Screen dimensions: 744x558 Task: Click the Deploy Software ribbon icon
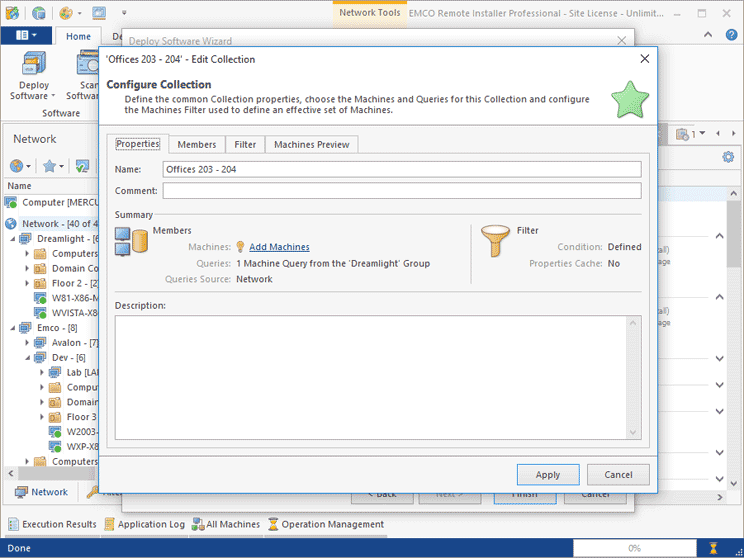(x=33, y=76)
